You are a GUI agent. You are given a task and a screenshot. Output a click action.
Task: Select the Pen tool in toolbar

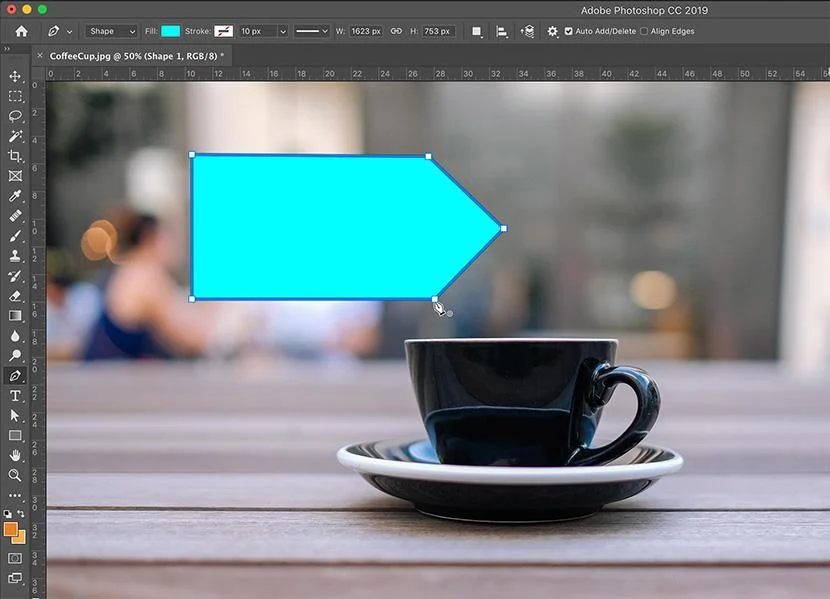(x=15, y=376)
